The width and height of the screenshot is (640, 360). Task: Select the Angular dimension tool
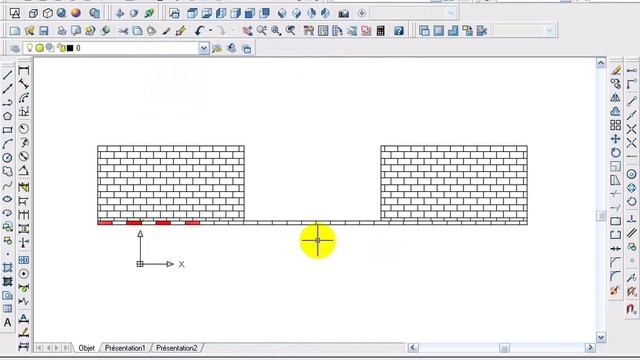coord(24,170)
